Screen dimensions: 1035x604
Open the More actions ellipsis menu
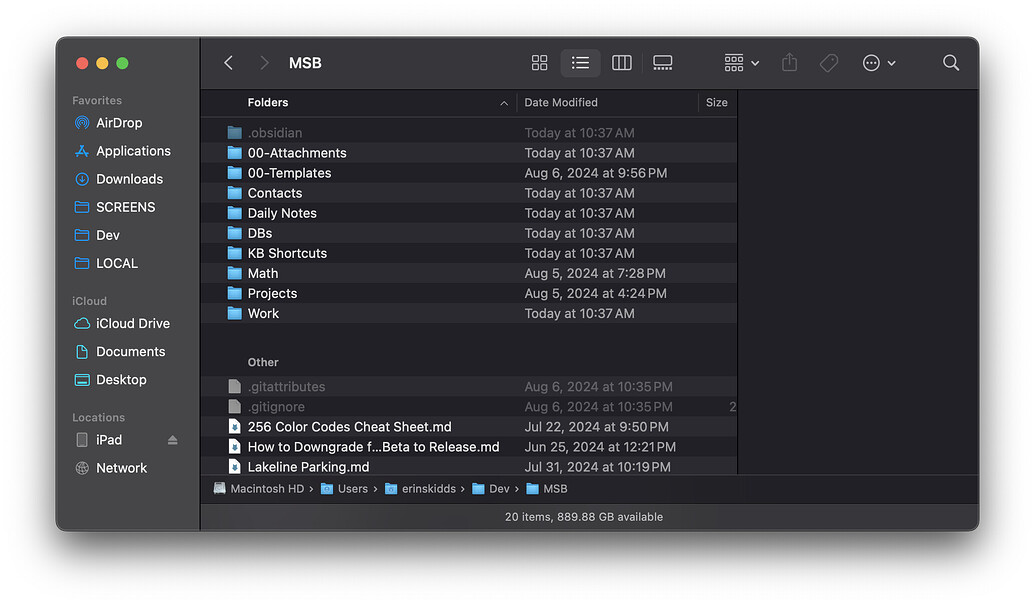(878, 63)
